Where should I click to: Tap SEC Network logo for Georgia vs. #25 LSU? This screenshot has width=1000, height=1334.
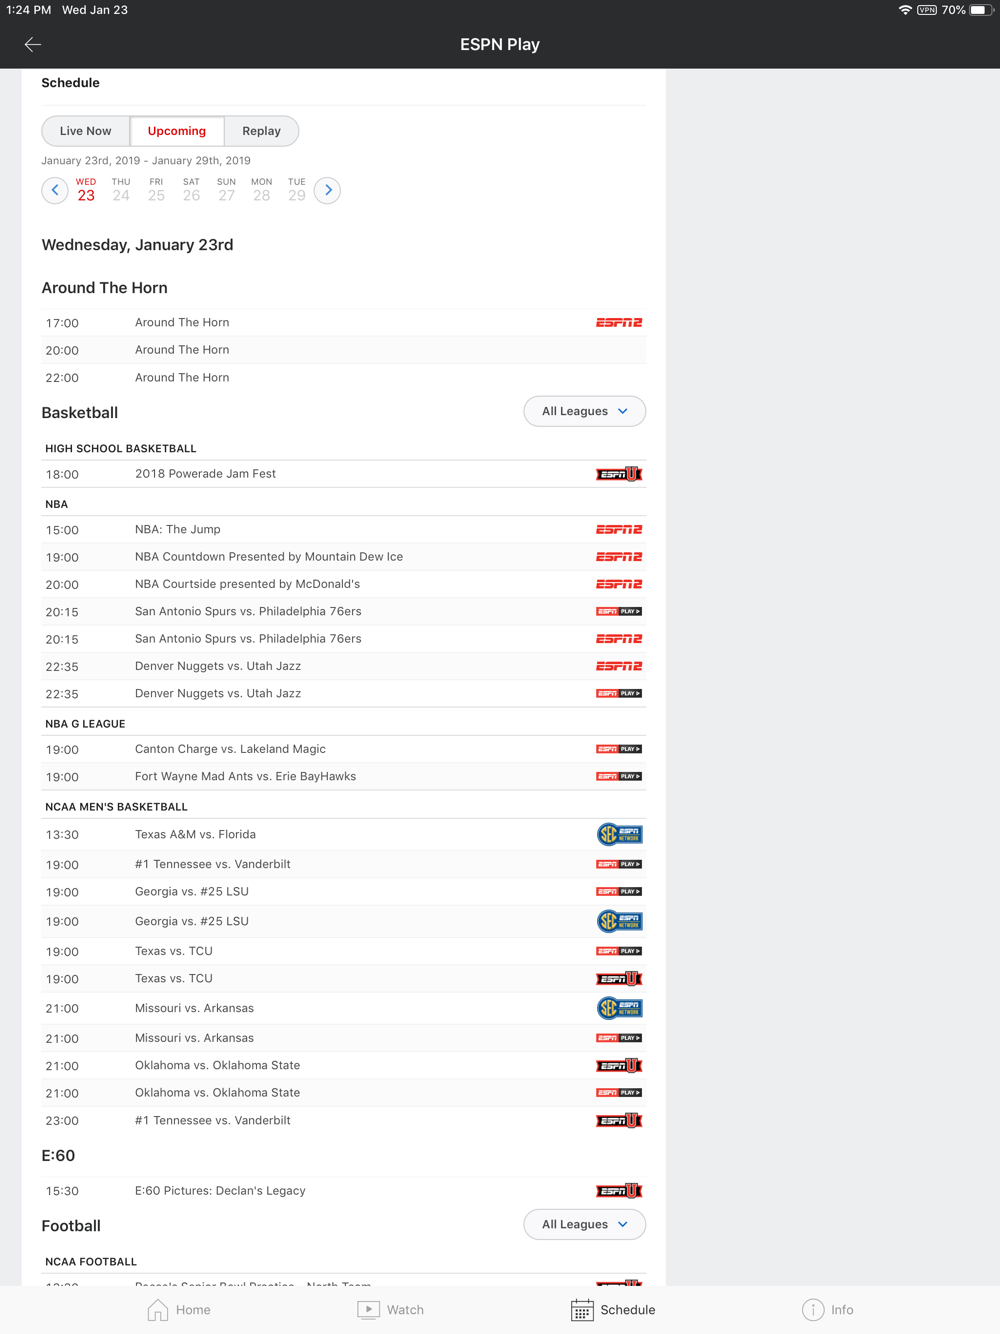[x=620, y=921]
